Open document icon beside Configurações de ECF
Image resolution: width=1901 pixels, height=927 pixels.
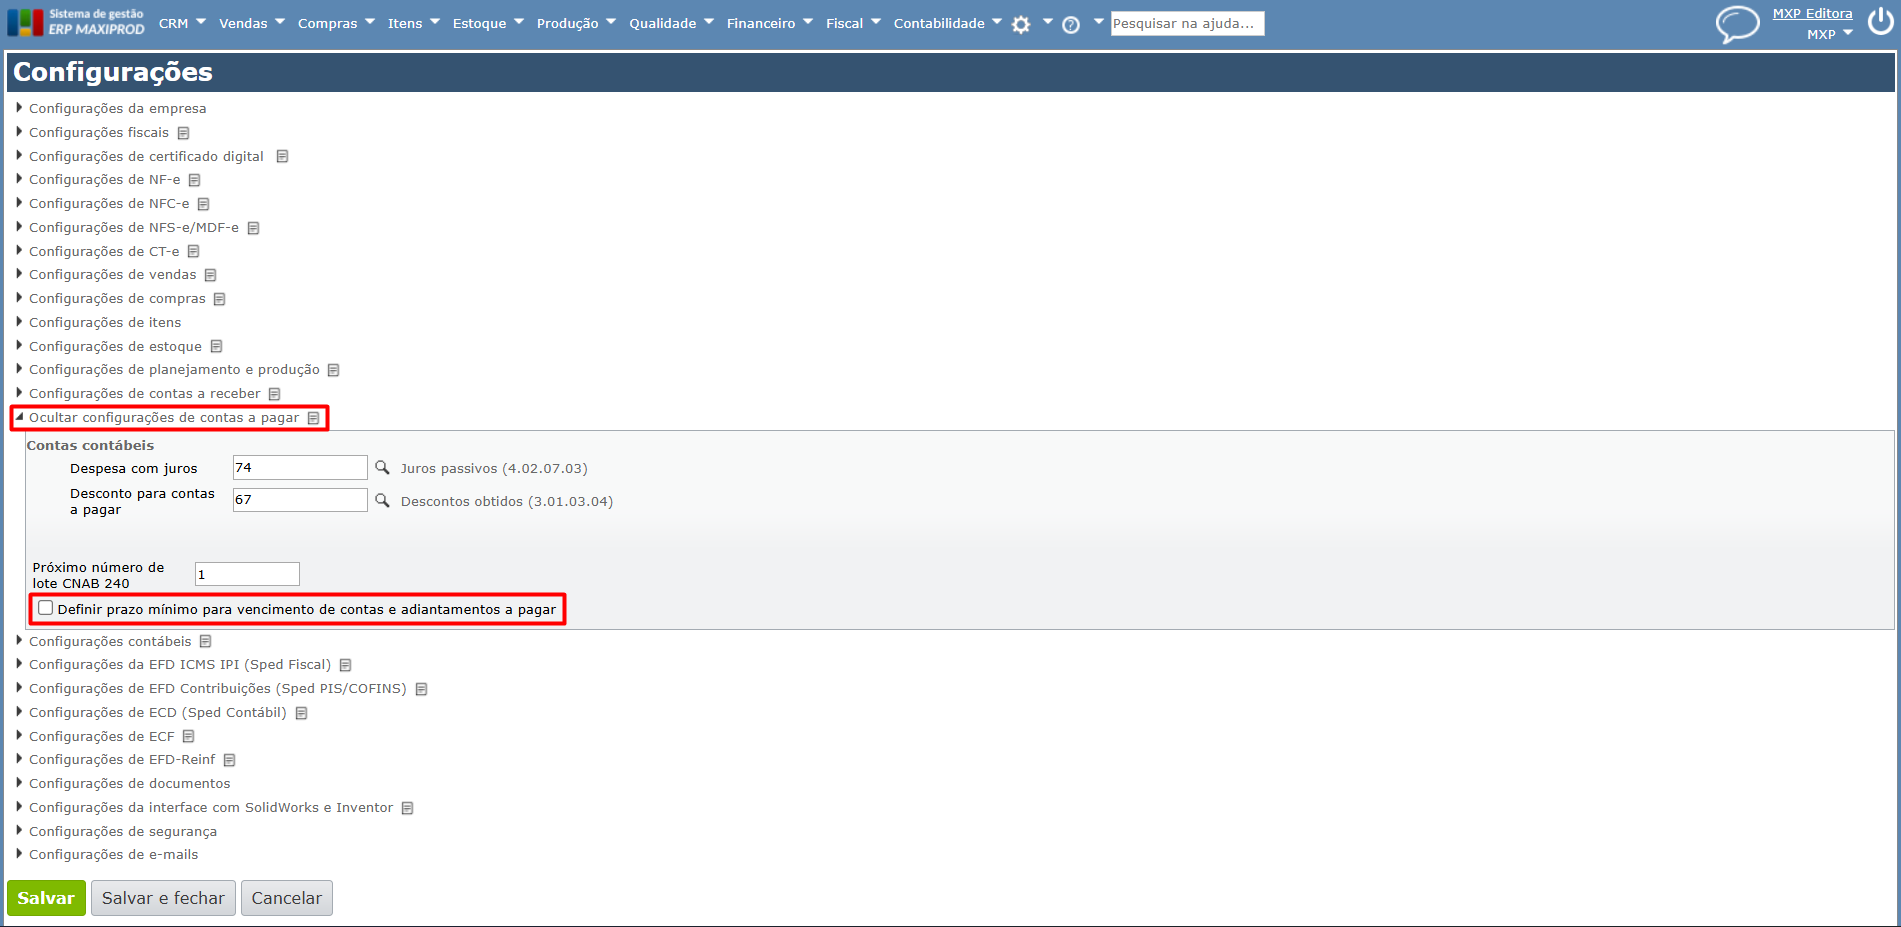pos(188,737)
